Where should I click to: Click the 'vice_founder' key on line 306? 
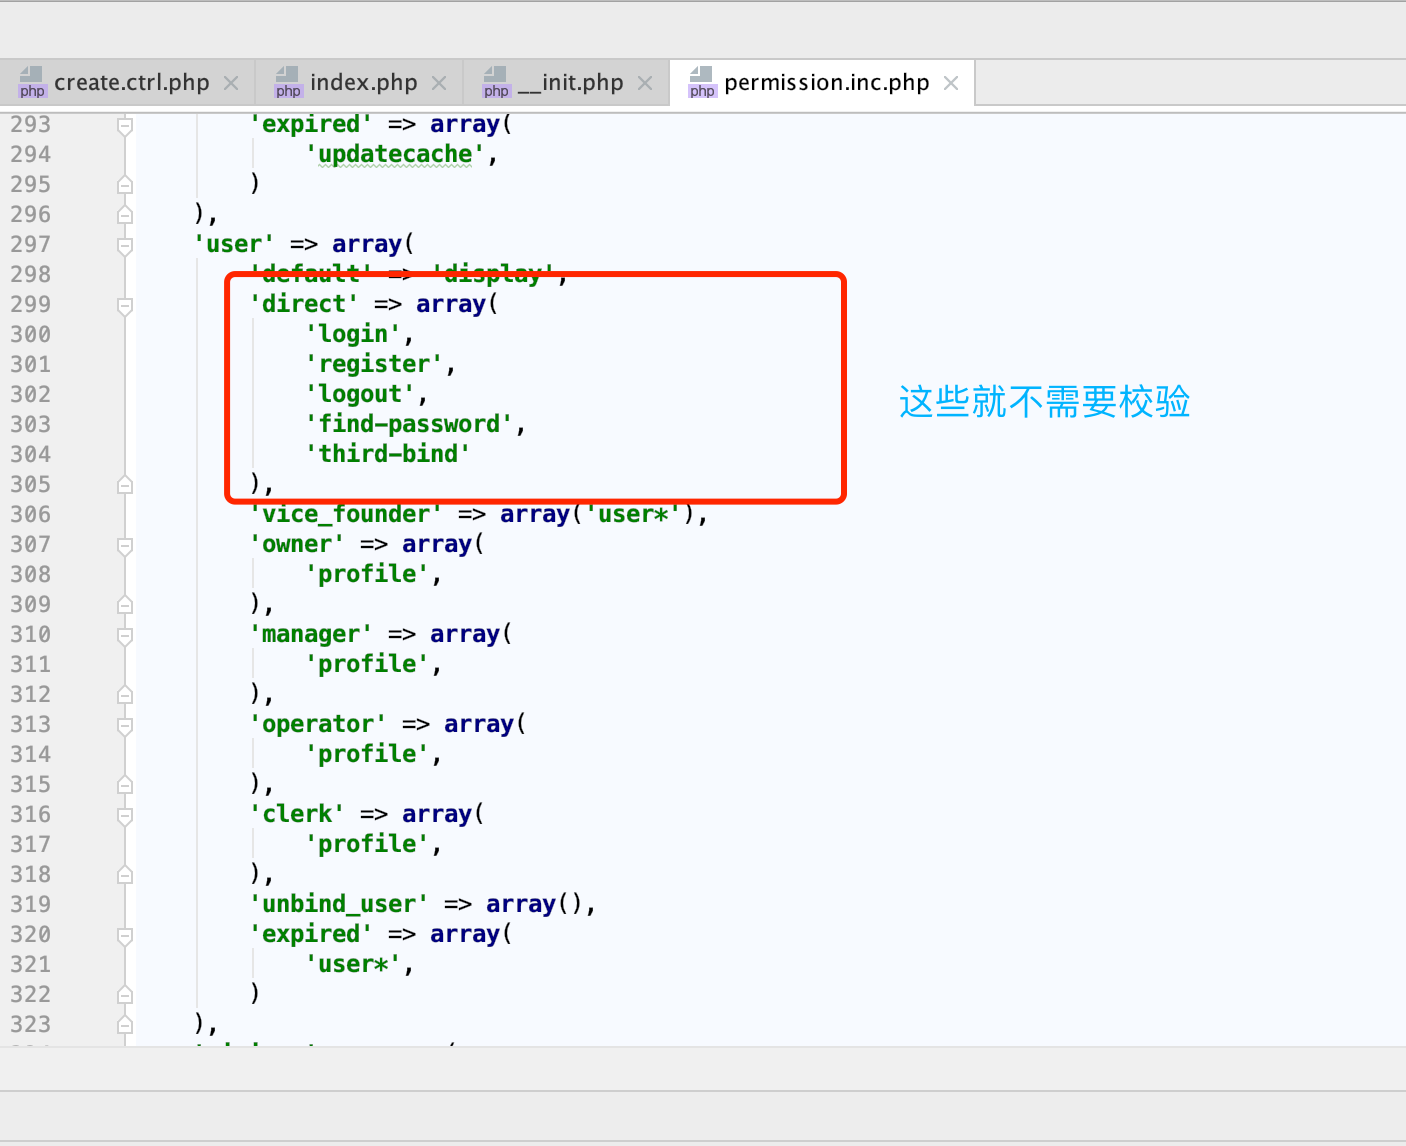coord(346,514)
